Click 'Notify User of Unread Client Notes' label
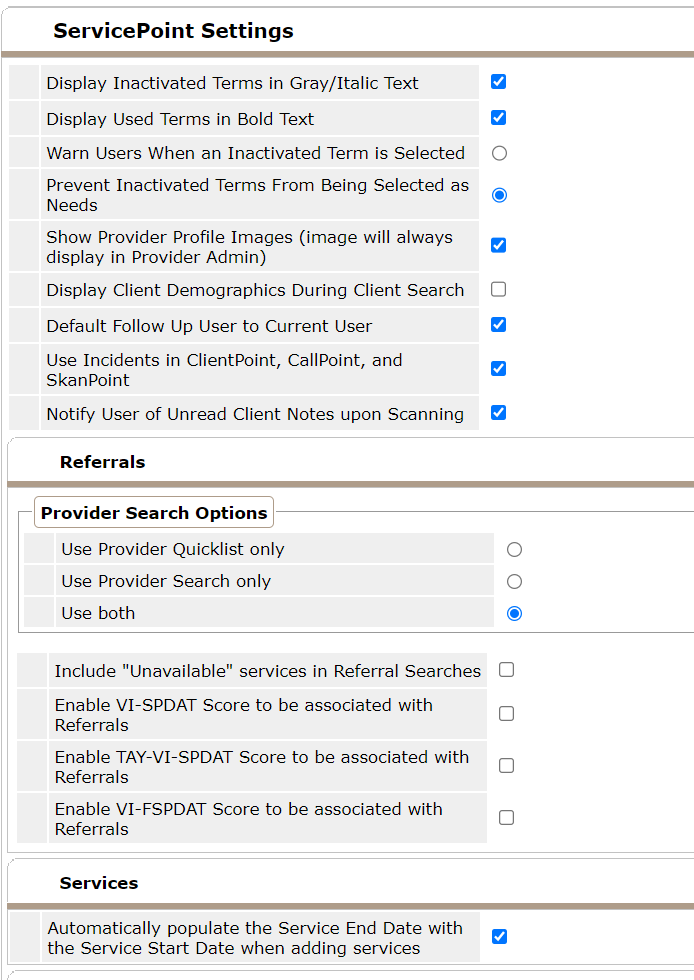Image resolution: width=694 pixels, height=980 pixels. [x=255, y=414]
